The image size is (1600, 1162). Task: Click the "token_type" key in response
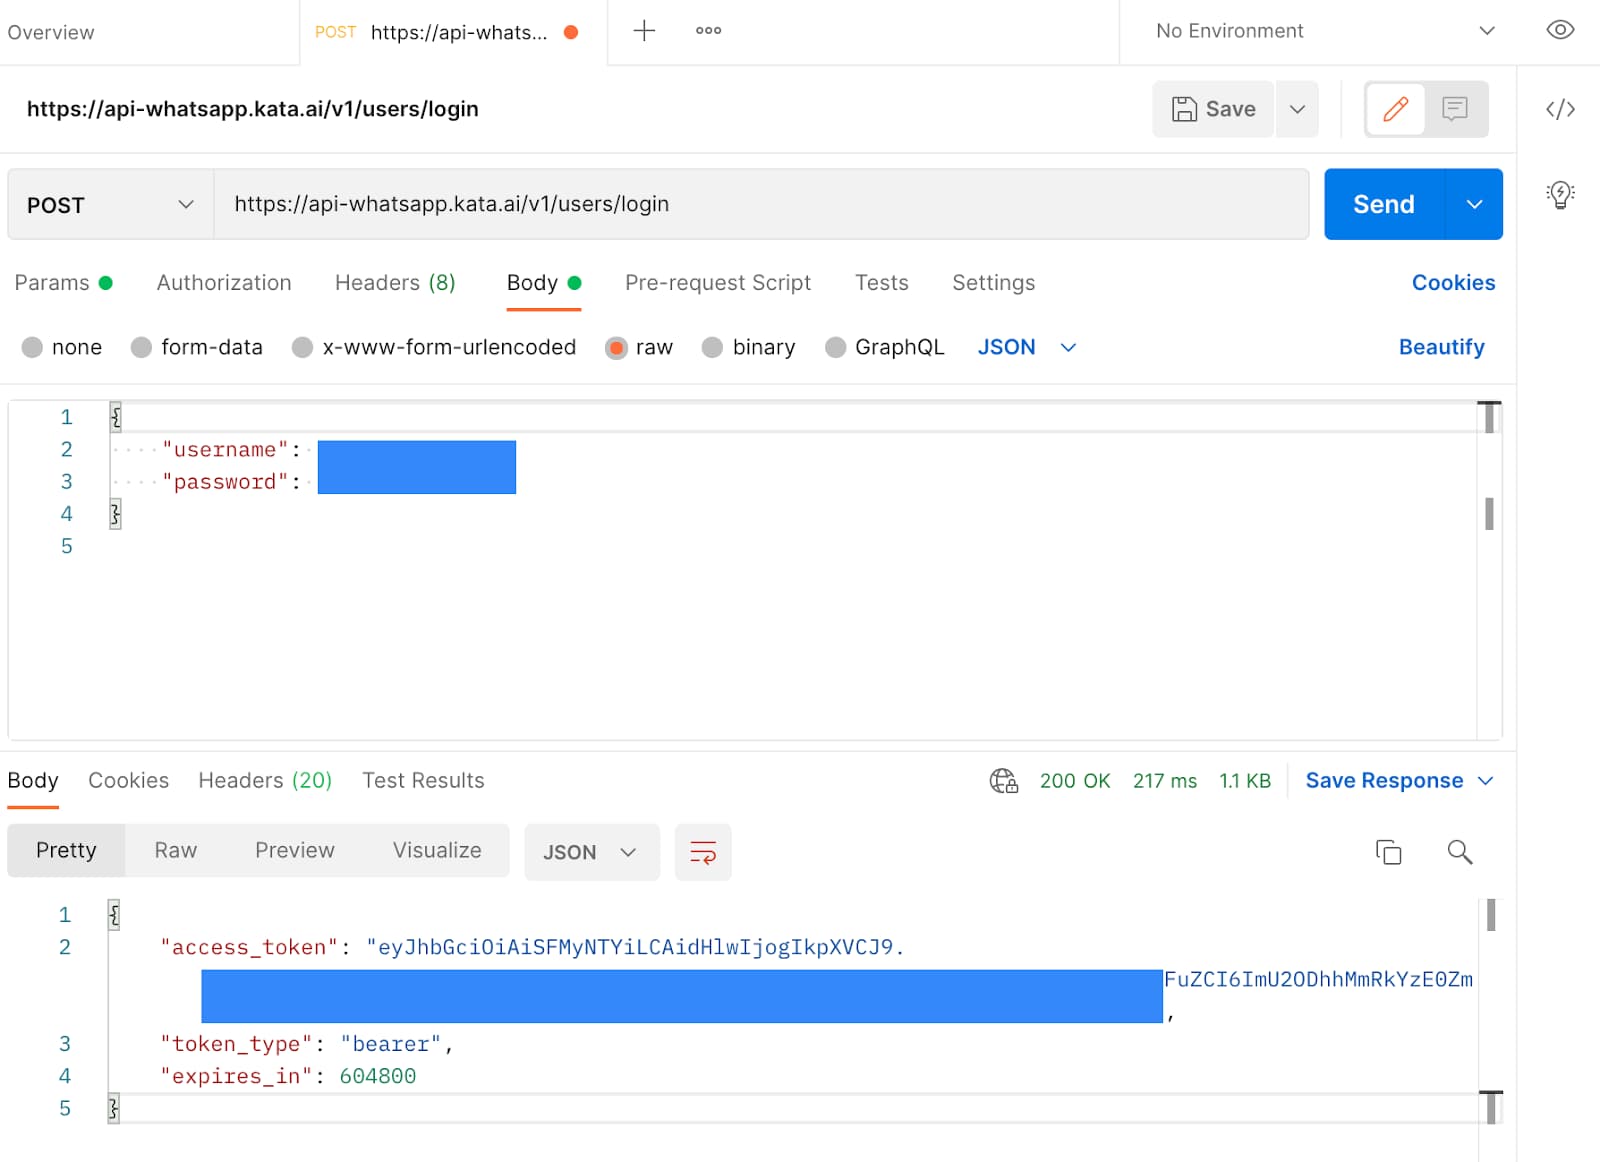click(x=236, y=1044)
